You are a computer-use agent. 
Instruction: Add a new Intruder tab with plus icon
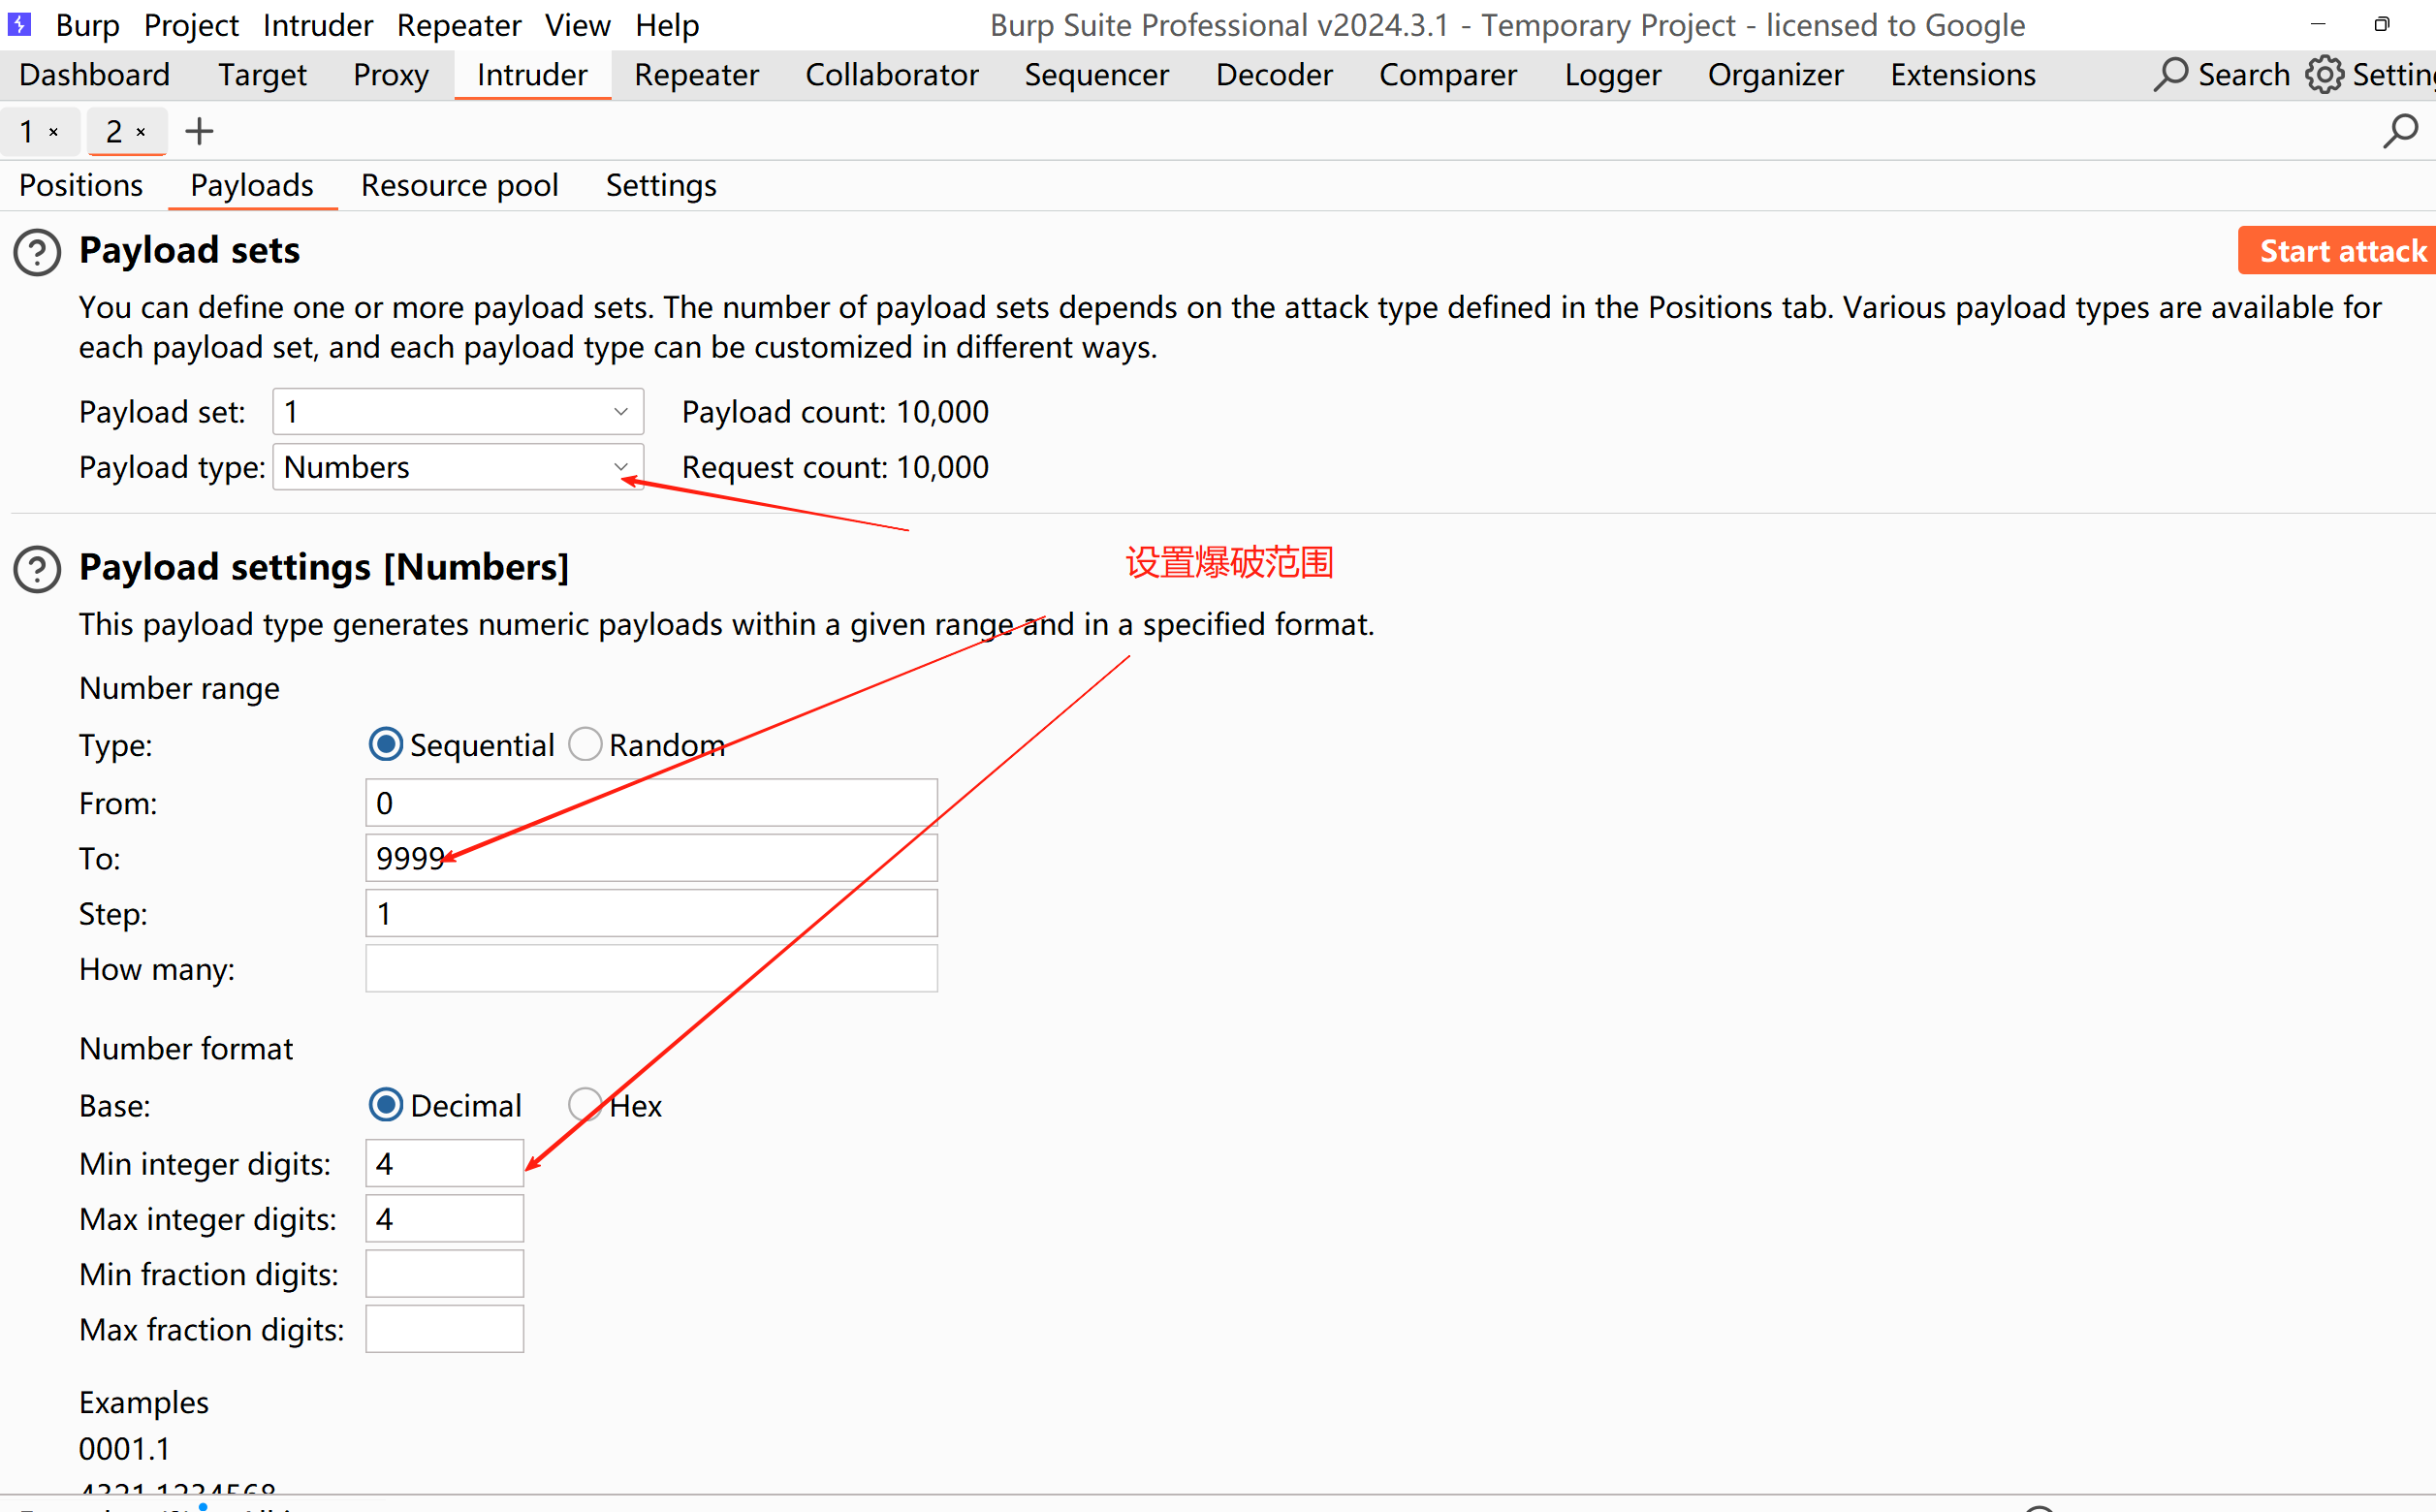click(199, 131)
